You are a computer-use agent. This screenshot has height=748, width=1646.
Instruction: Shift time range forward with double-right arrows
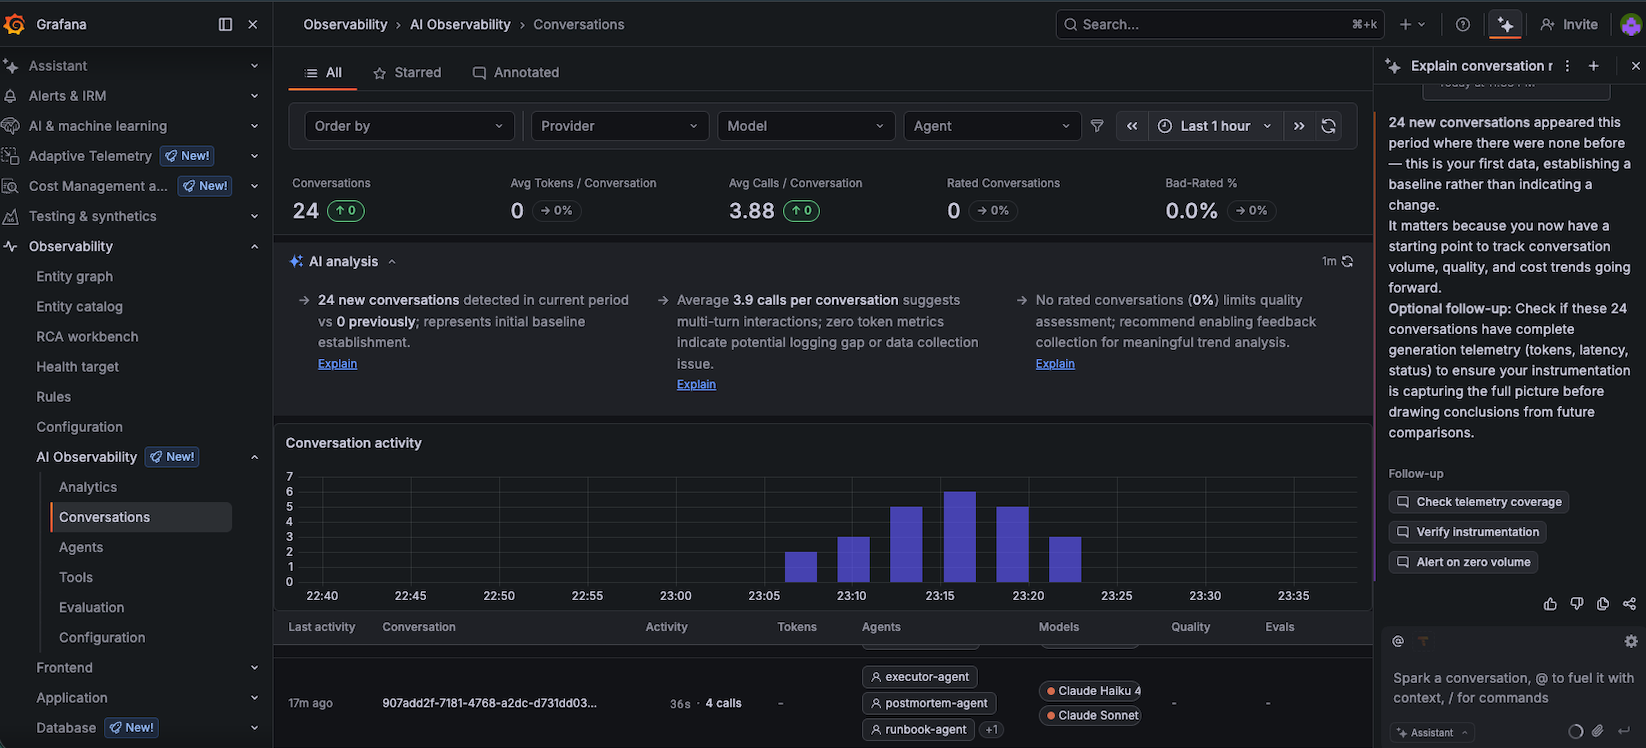[x=1299, y=126]
